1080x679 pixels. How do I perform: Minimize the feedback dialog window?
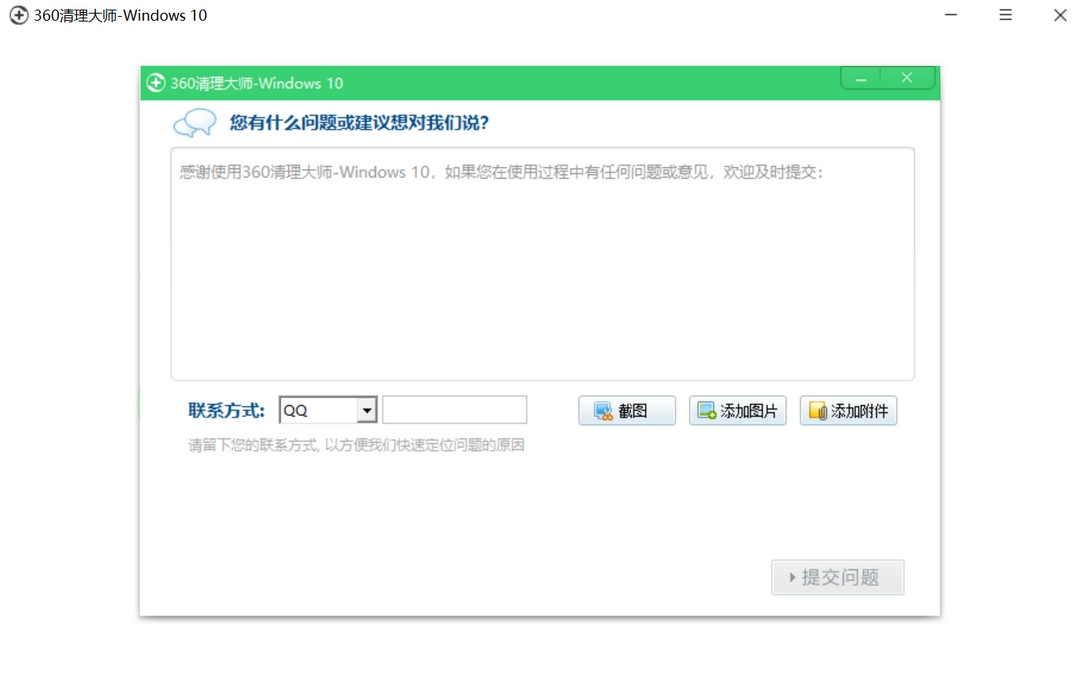(860, 77)
